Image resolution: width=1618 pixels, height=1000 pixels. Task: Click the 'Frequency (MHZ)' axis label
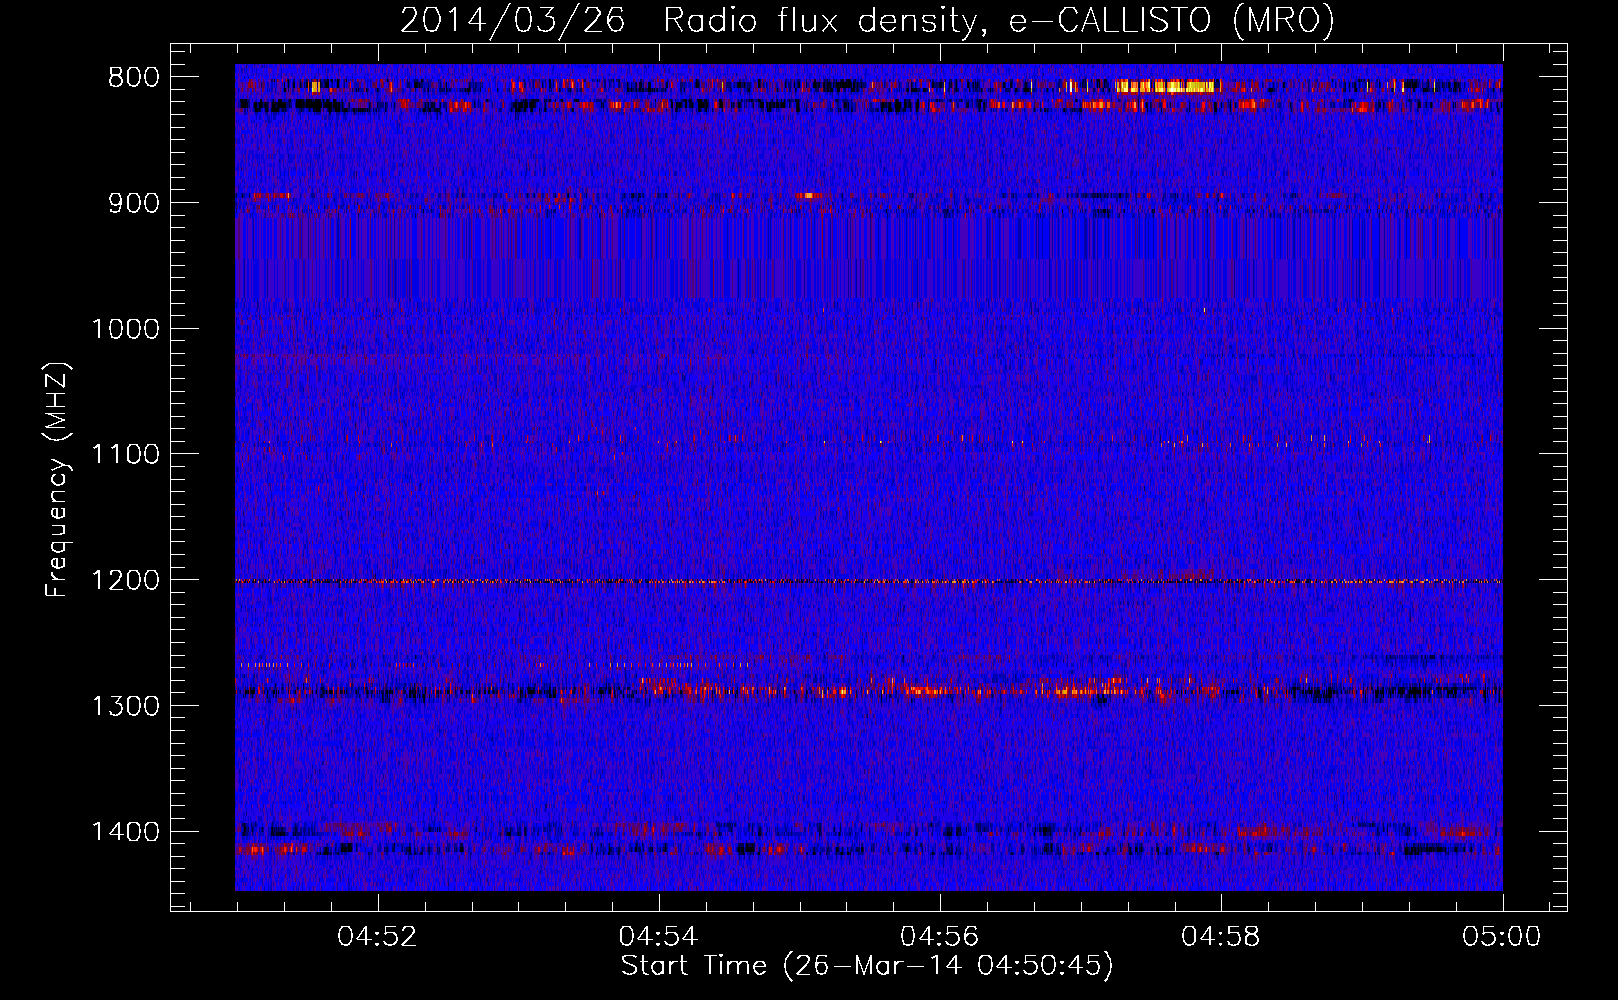pos(58,479)
